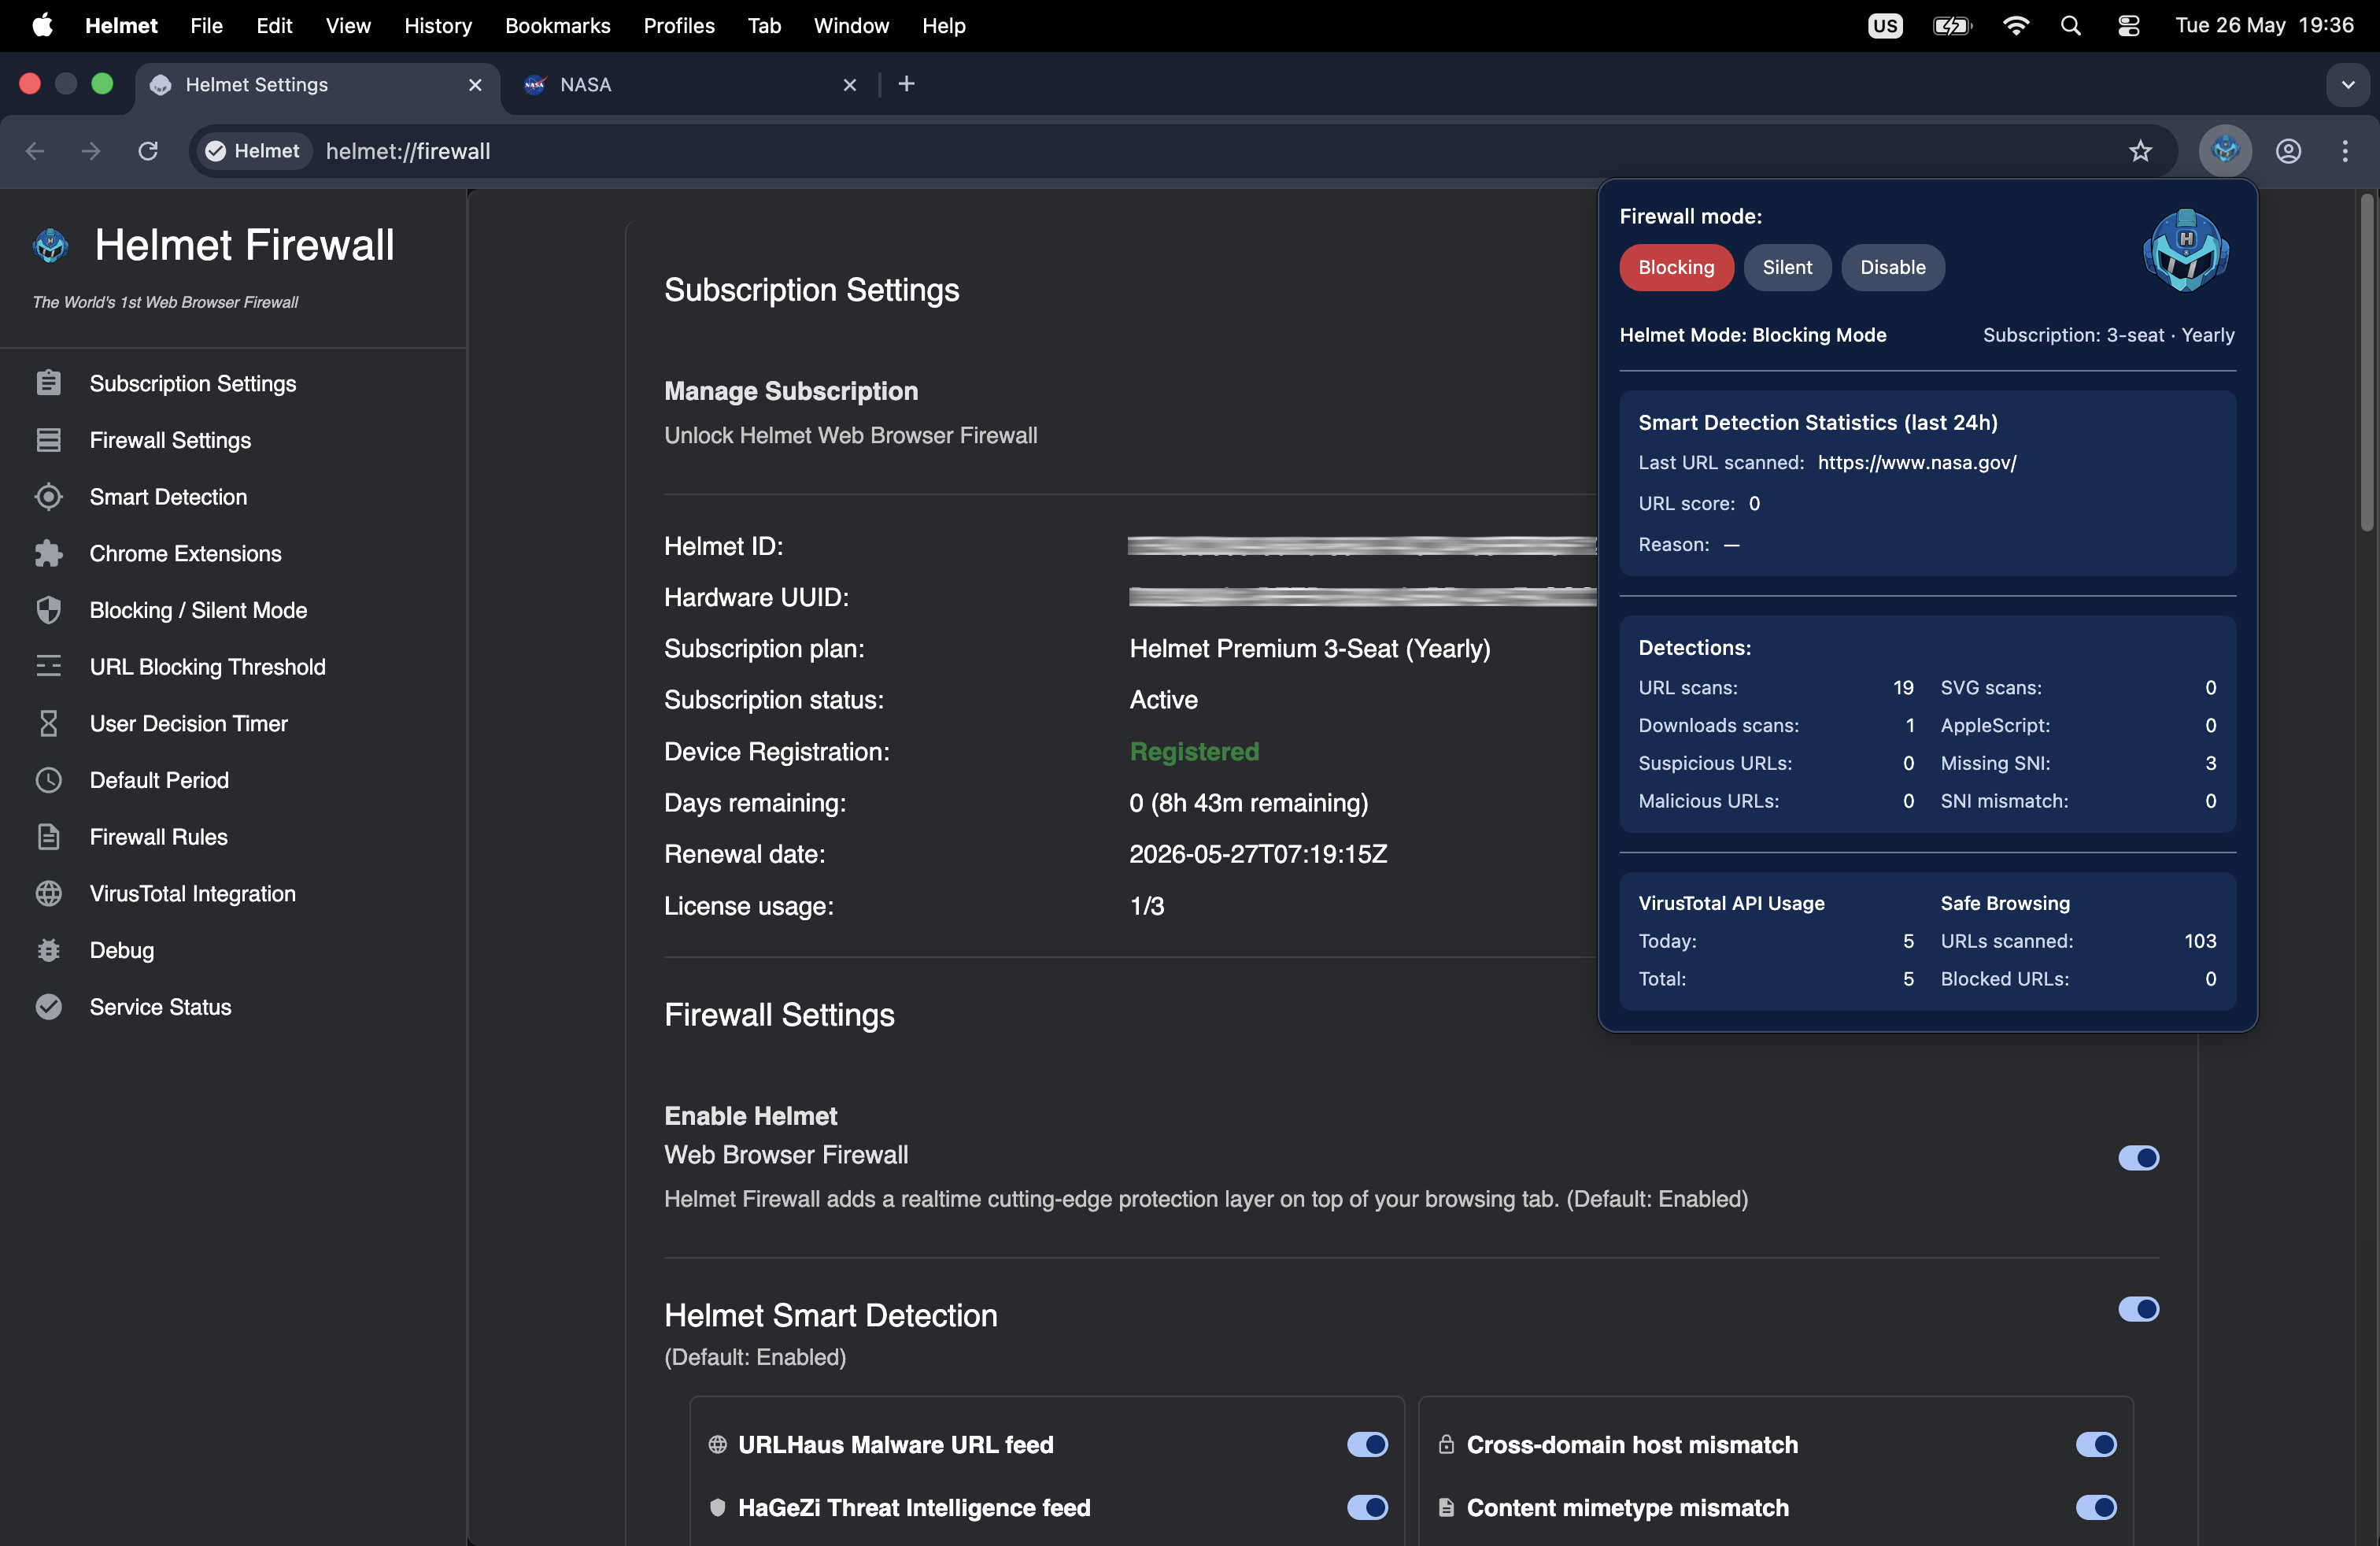Viewport: 2380px width, 1546px height.
Task: Click the Helmet logo beside the Helmet Firewall title
Action: click(51, 245)
